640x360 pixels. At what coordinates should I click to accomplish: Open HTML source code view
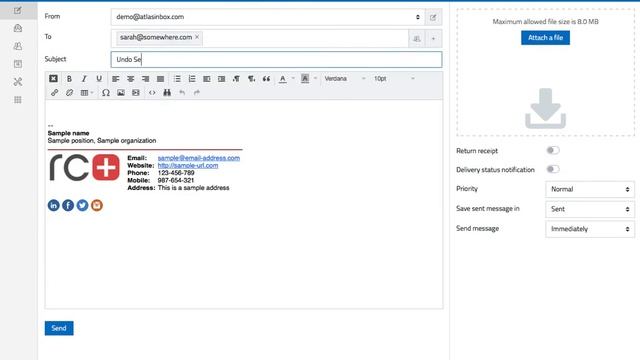tap(152, 93)
